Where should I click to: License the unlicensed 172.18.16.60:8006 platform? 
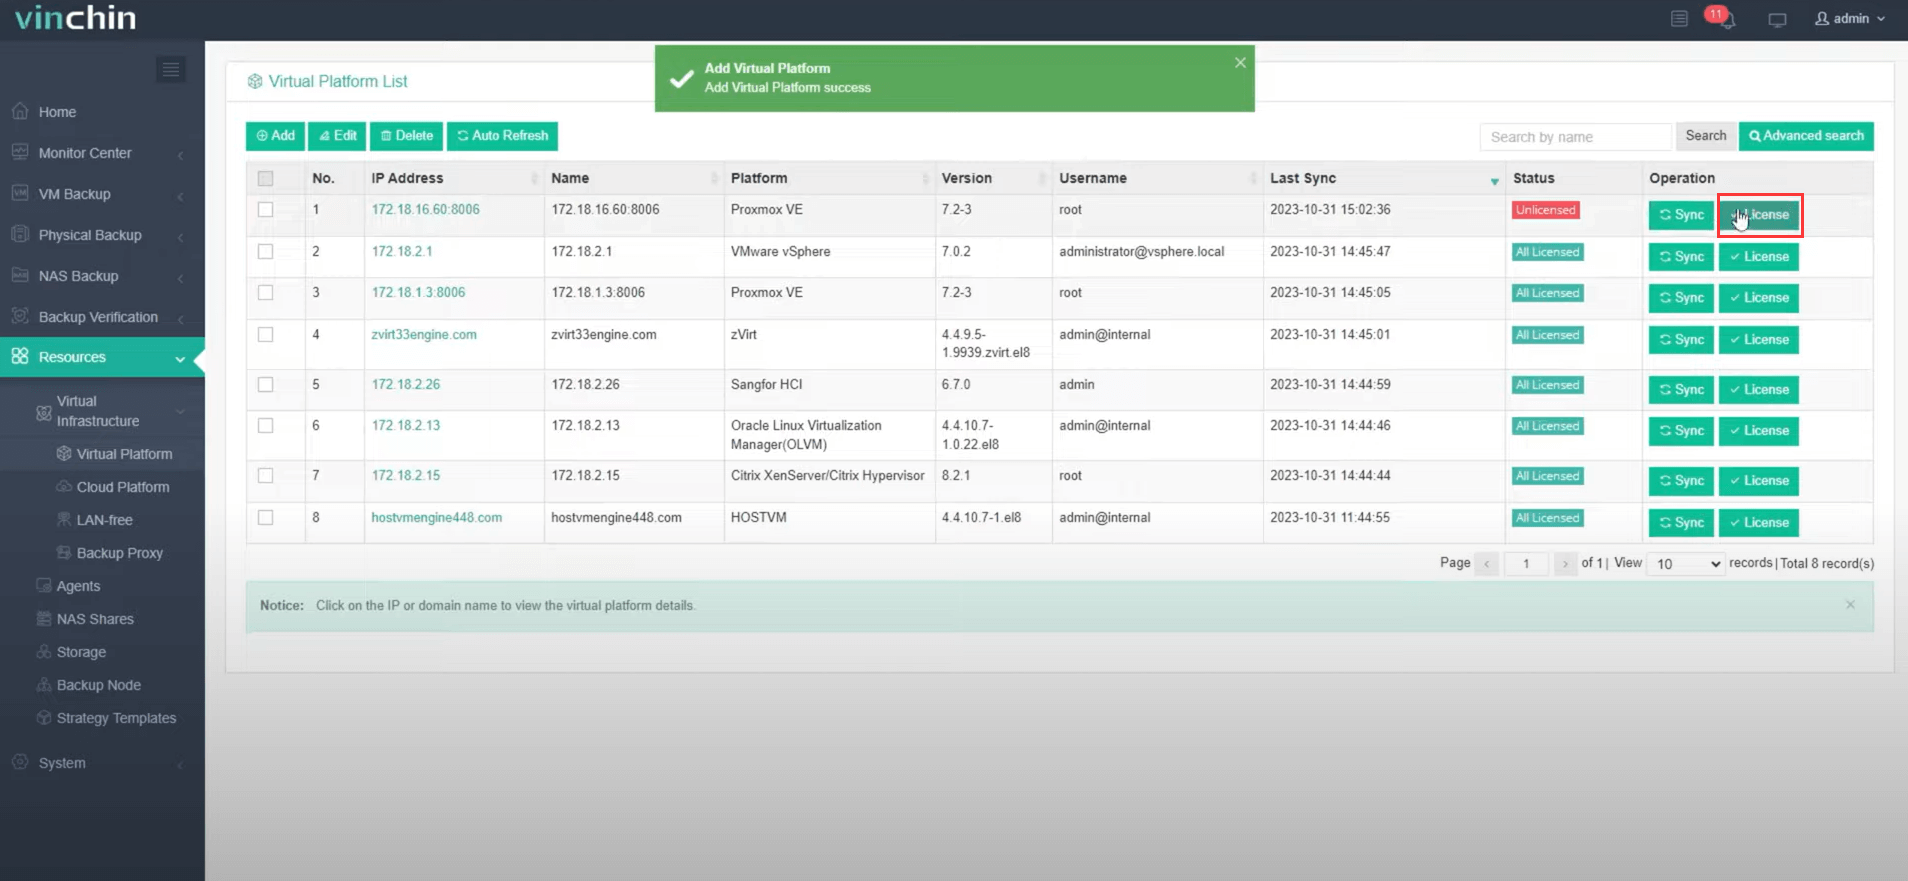pos(1759,215)
